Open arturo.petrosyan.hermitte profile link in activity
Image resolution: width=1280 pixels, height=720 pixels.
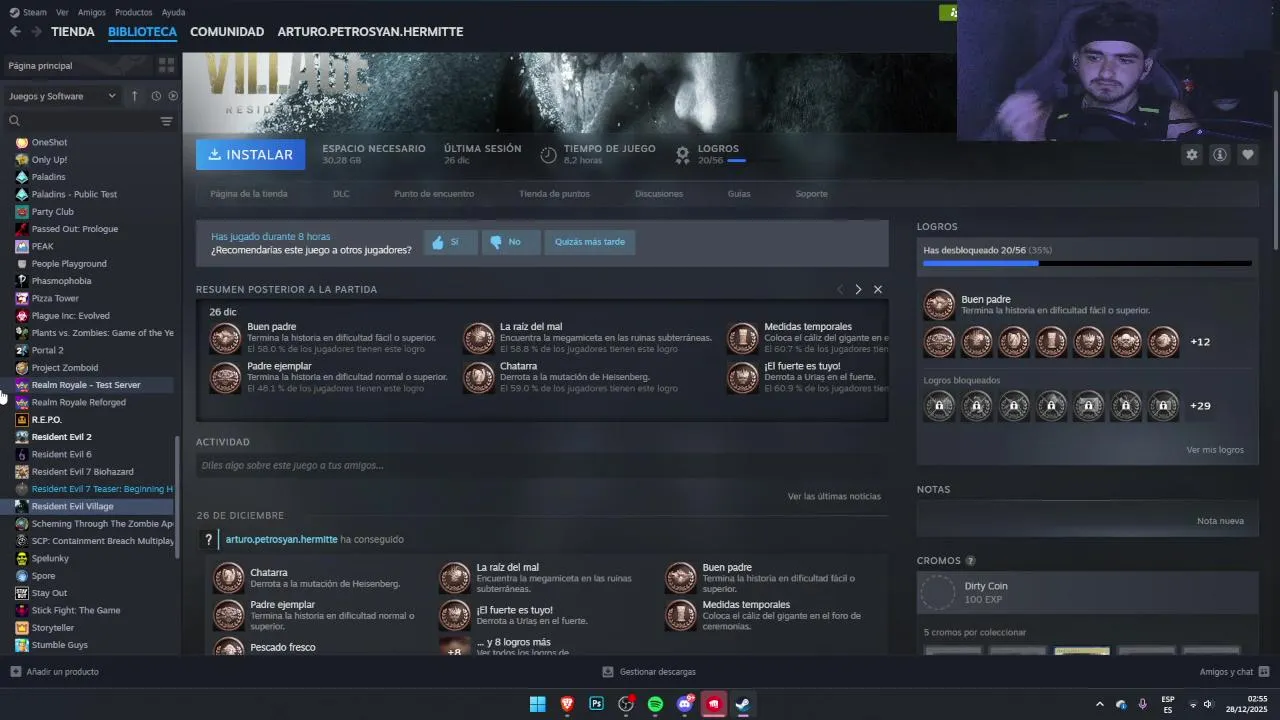tap(281, 540)
